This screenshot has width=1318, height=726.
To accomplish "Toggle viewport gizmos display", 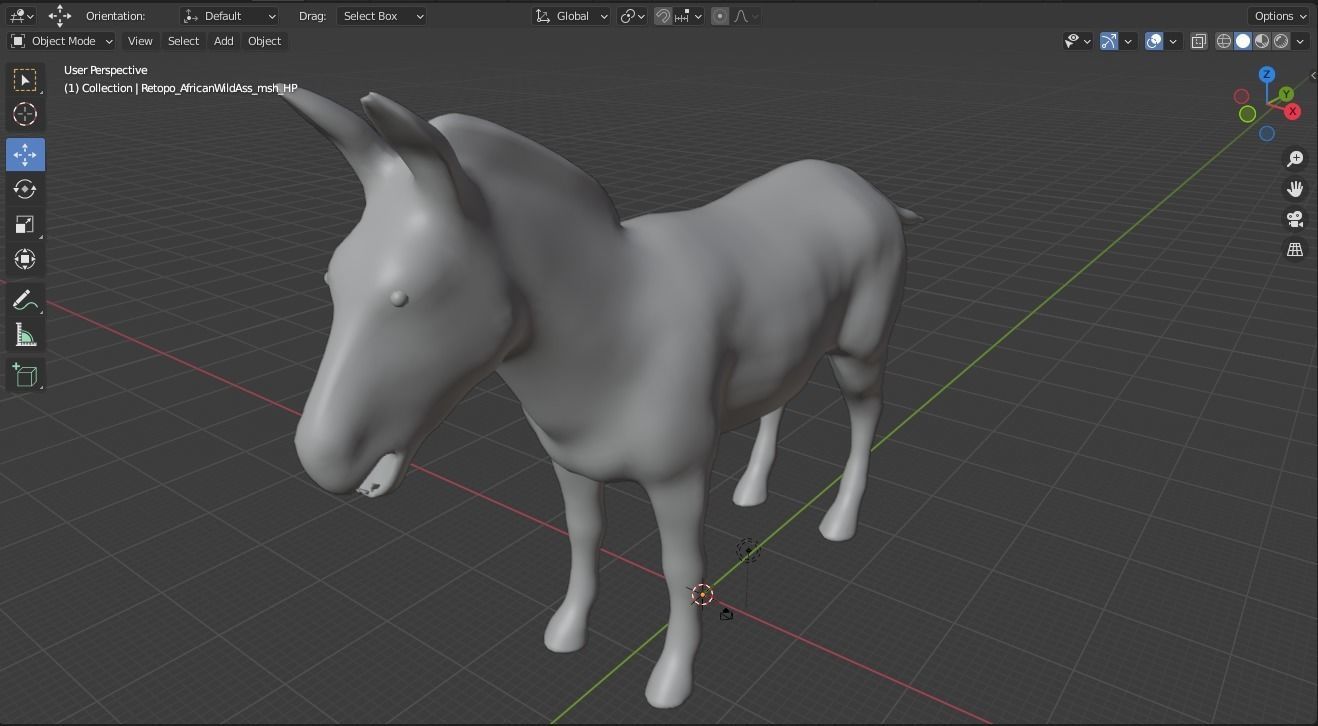I will (1109, 41).
